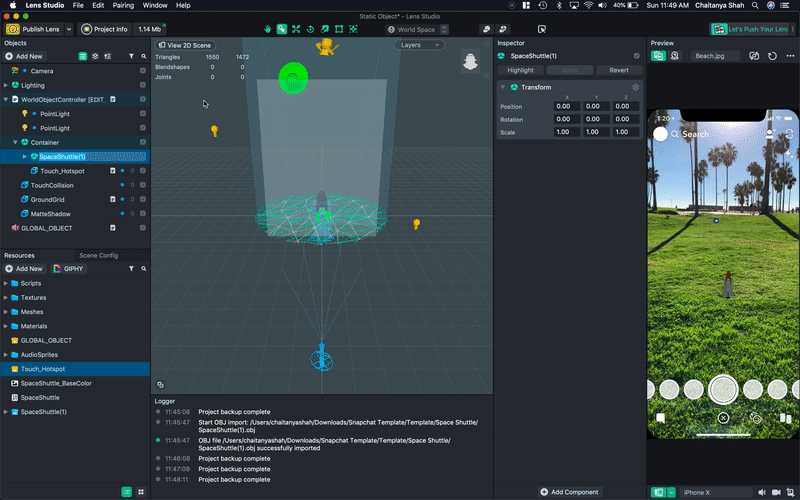Switch resources to grid view icon
Image resolution: width=800 pixels, height=500 pixels.
tap(141, 492)
